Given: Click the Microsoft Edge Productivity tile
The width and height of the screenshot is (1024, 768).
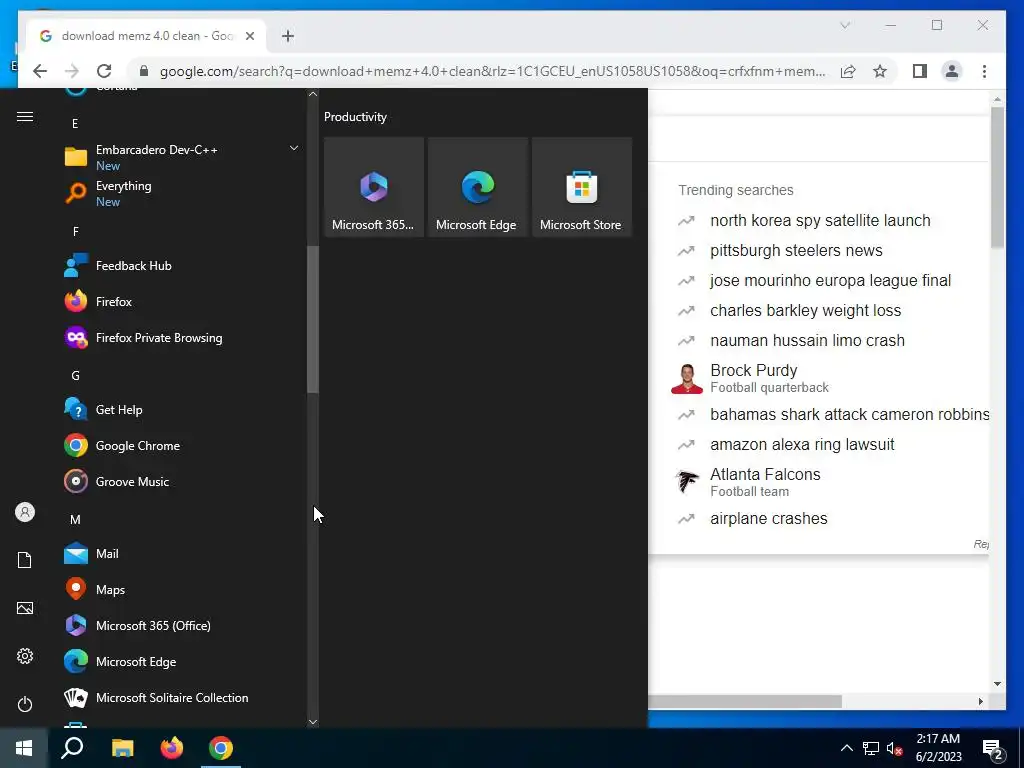Looking at the screenshot, I should [x=477, y=187].
